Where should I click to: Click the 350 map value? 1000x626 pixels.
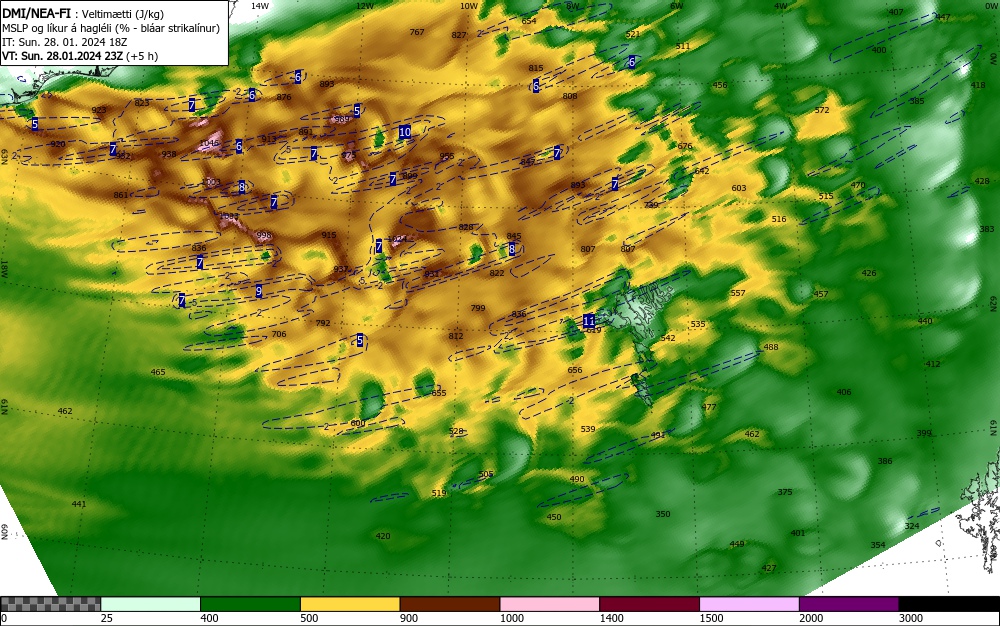pos(663,514)
